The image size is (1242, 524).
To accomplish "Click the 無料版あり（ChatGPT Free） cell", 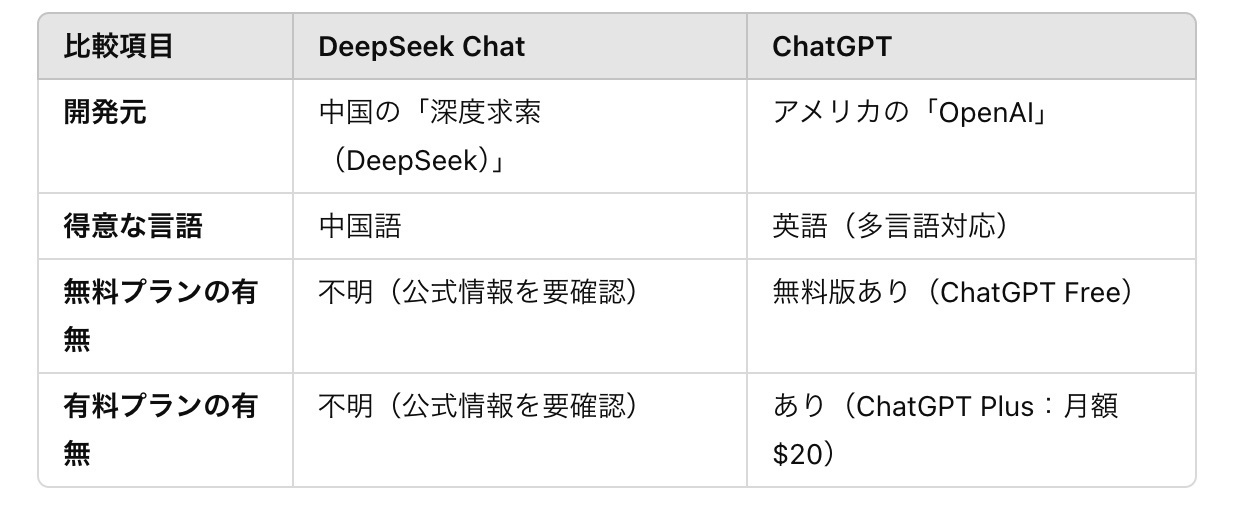I will pos(957,293).
